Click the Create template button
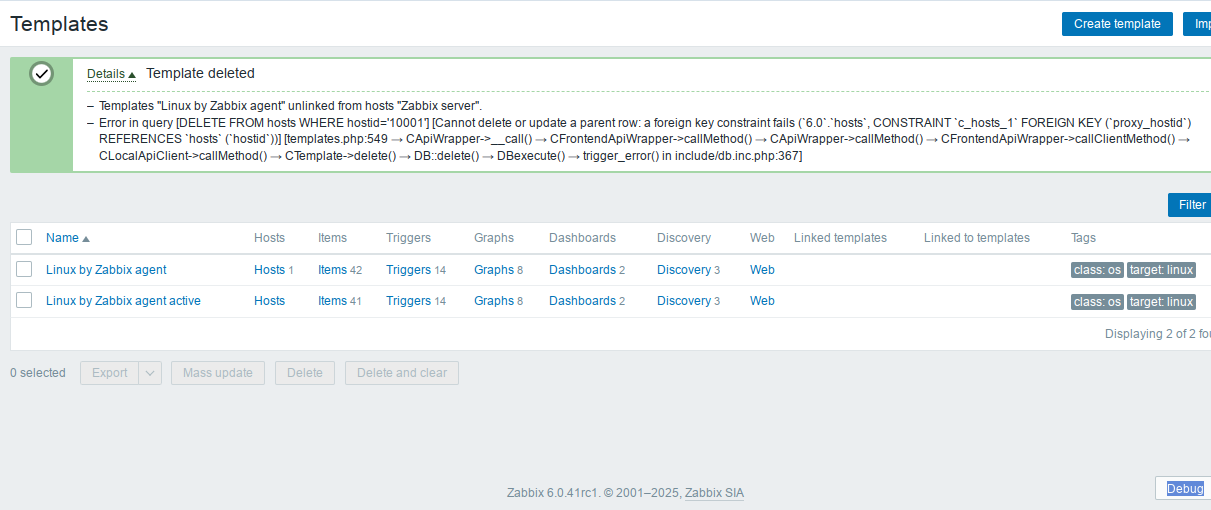1211x510 pixels. [x=1117, y=24]
